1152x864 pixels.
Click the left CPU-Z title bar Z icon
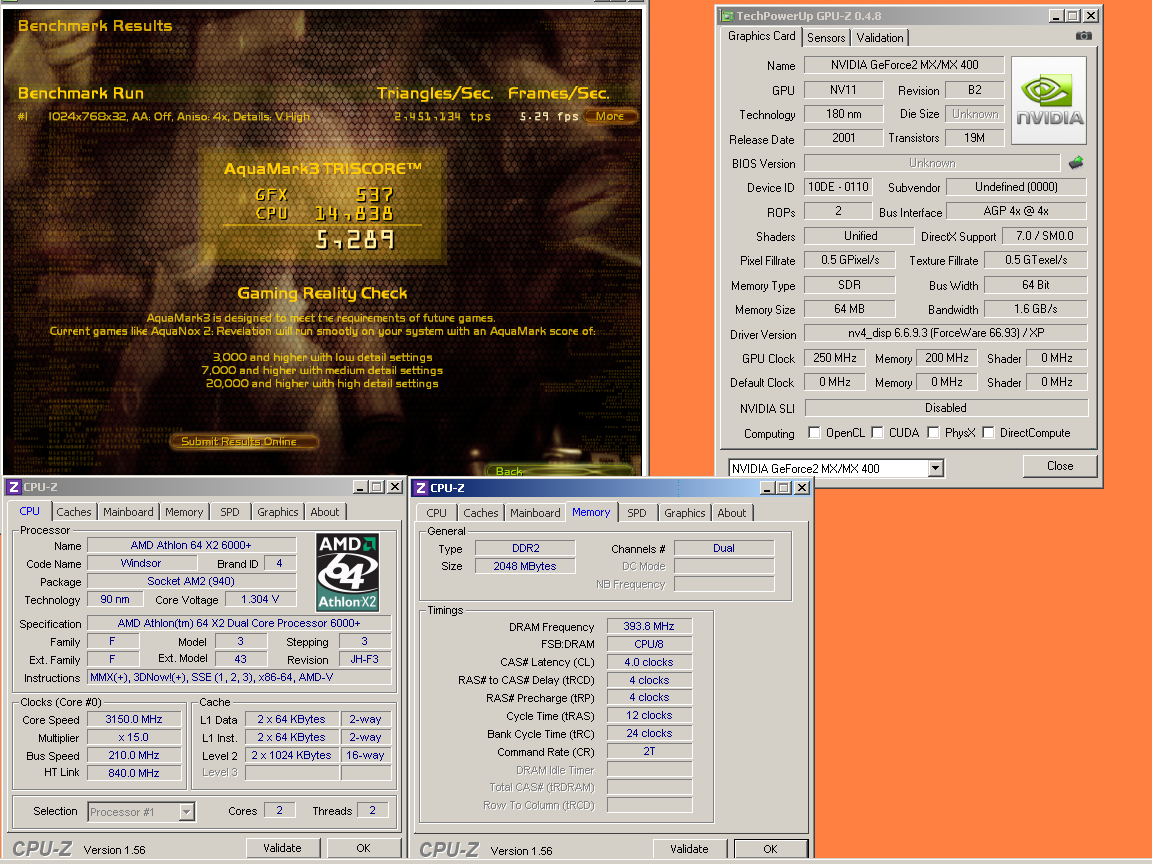[x=13, y=487]
